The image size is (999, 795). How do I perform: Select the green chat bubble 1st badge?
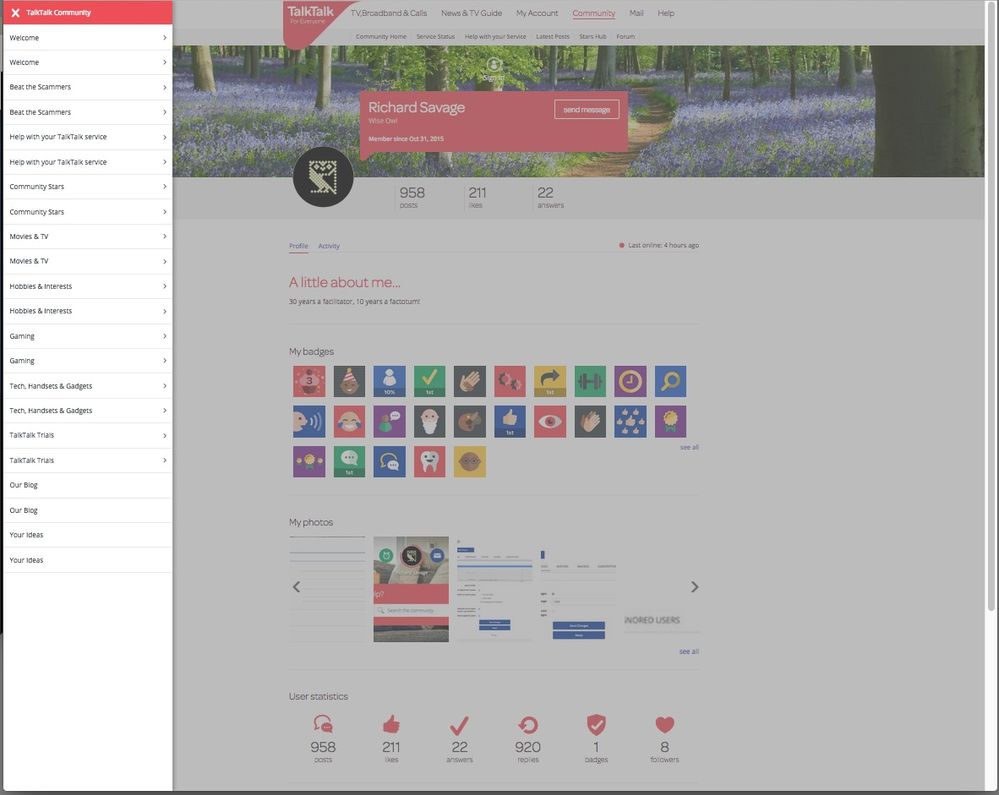click(349, 461)
